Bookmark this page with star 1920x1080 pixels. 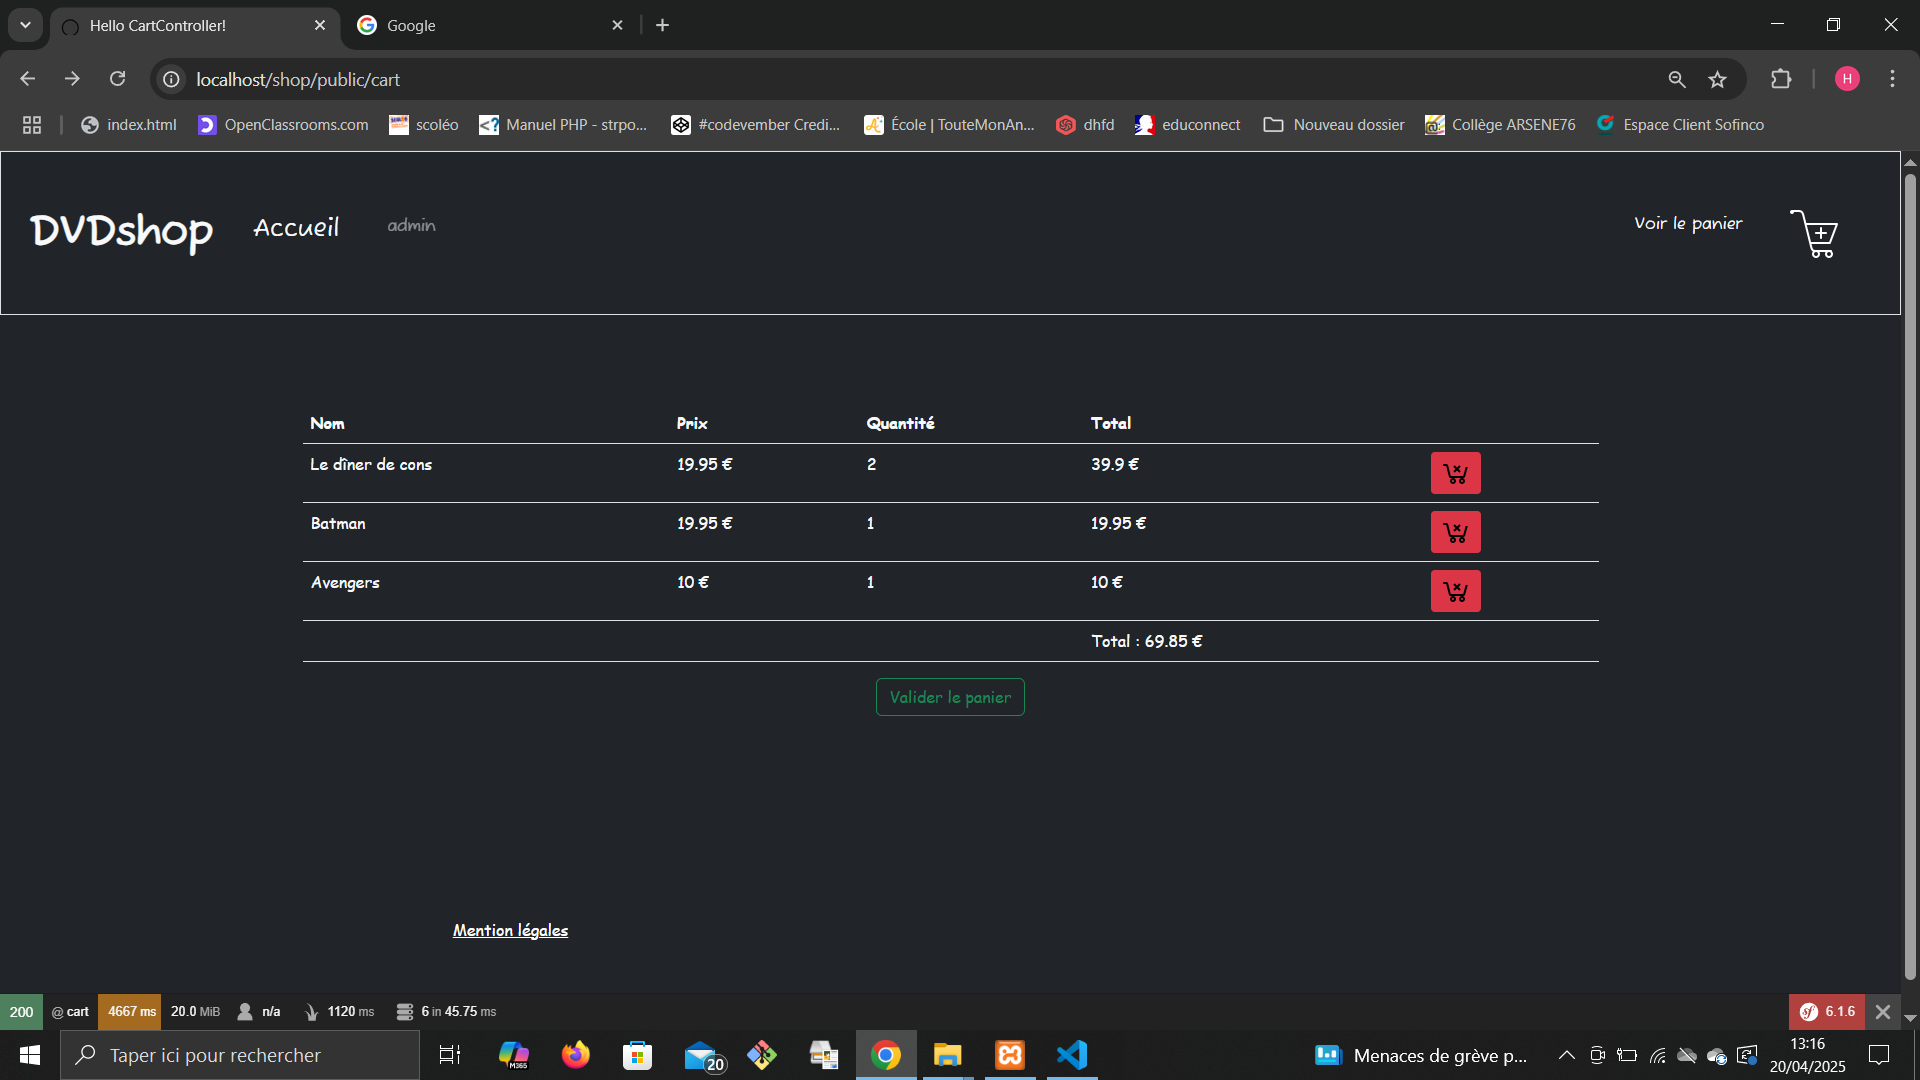1717,79
